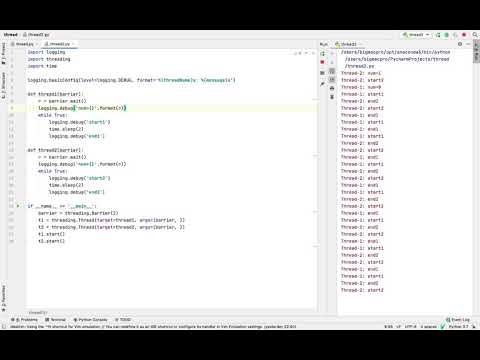This screenshot has height=360, width=480.
Task: Click 'Thread-1: num=0' console output line
Action: click(361, 87)
